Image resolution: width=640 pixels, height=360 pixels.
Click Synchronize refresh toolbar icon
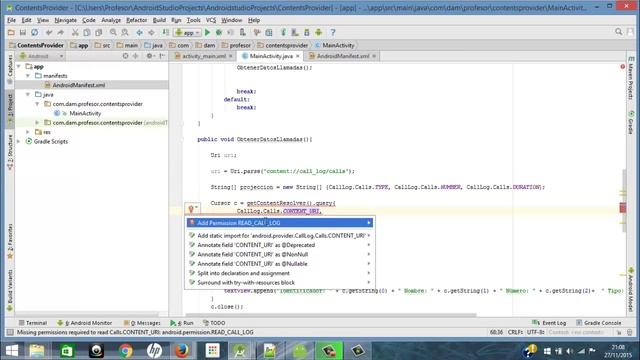35,32
